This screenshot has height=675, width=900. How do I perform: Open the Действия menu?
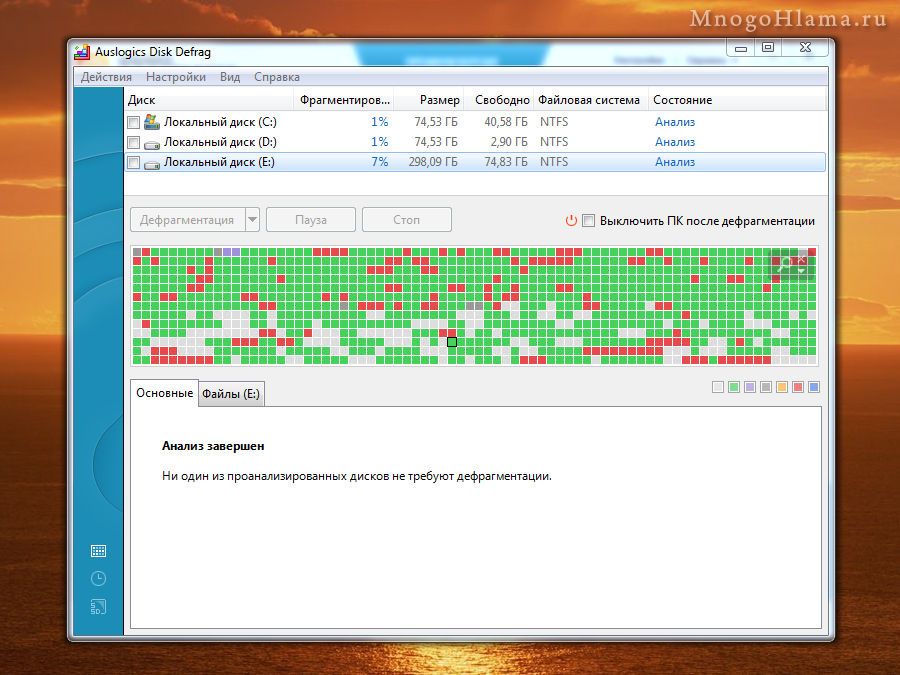tap(106, 77)
